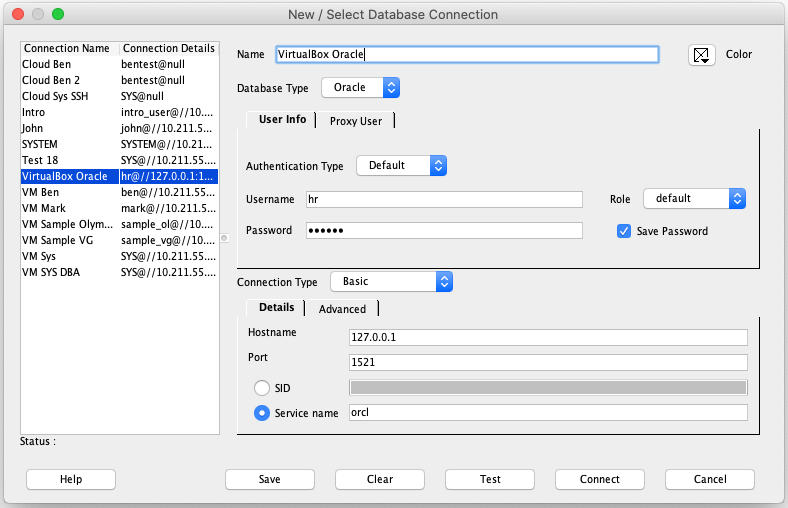Open the Database Type dropdown
The height and width of the screenshot is (508, 788).
tap(360, 88)
